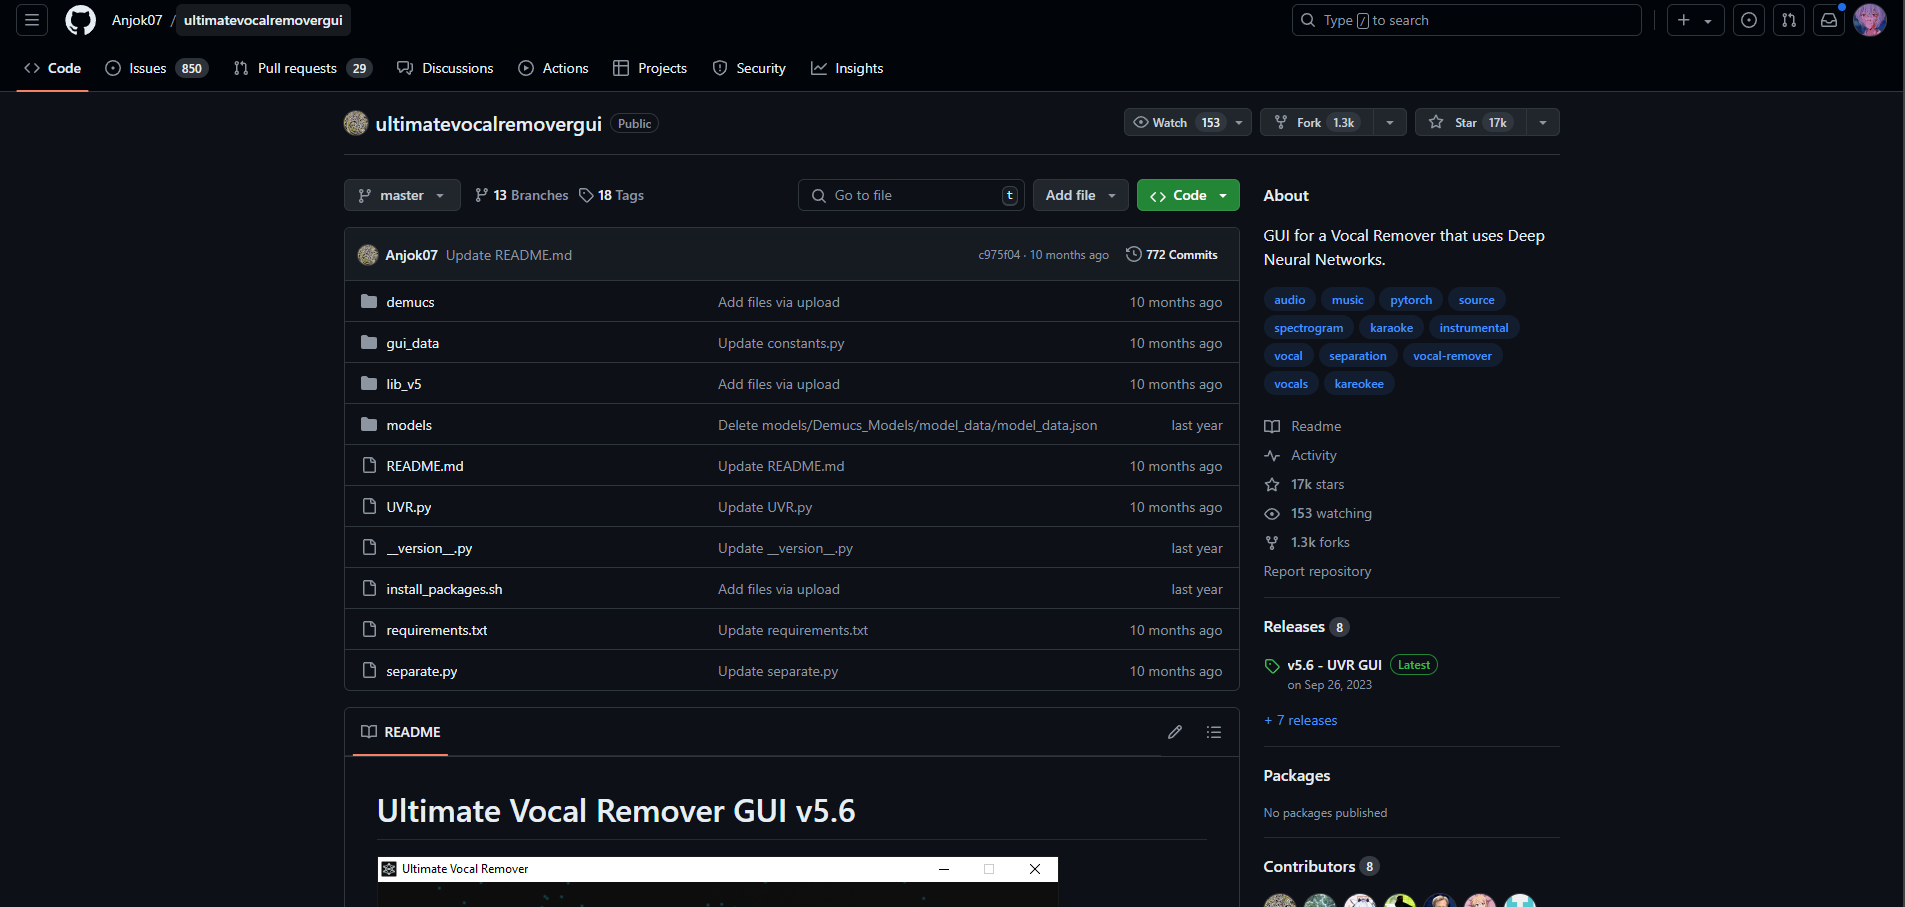The image size is (1905, 907).
Task: Expand the create new plus dropdown
Action: (x=1696, y=20)
